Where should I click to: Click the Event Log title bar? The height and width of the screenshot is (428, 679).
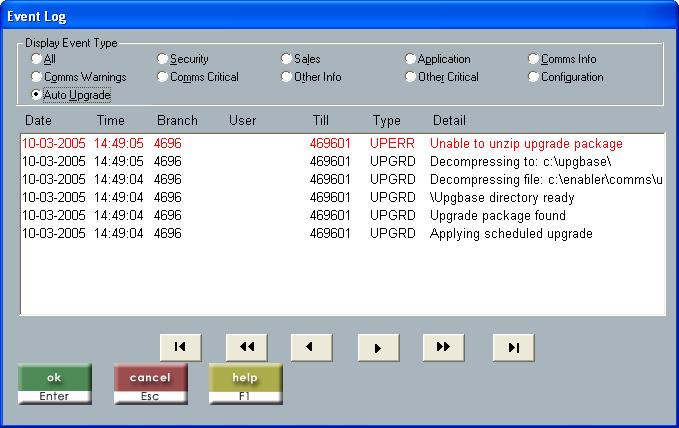point(340,16)
